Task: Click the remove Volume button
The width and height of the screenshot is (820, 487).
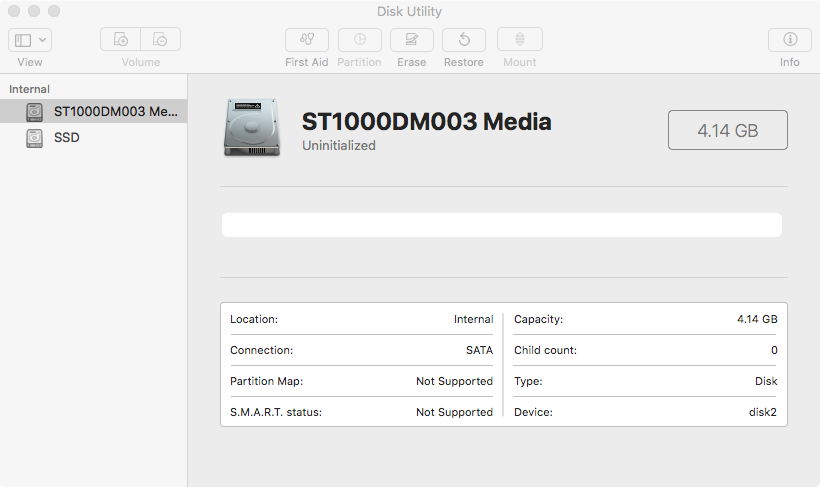Action: [x=161, y=39]
